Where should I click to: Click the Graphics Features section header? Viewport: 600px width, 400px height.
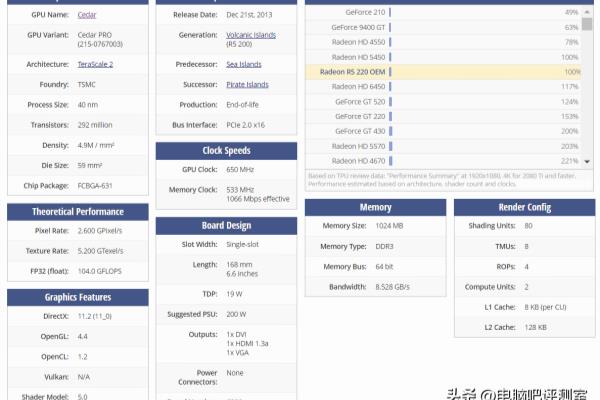click(78, 297)
